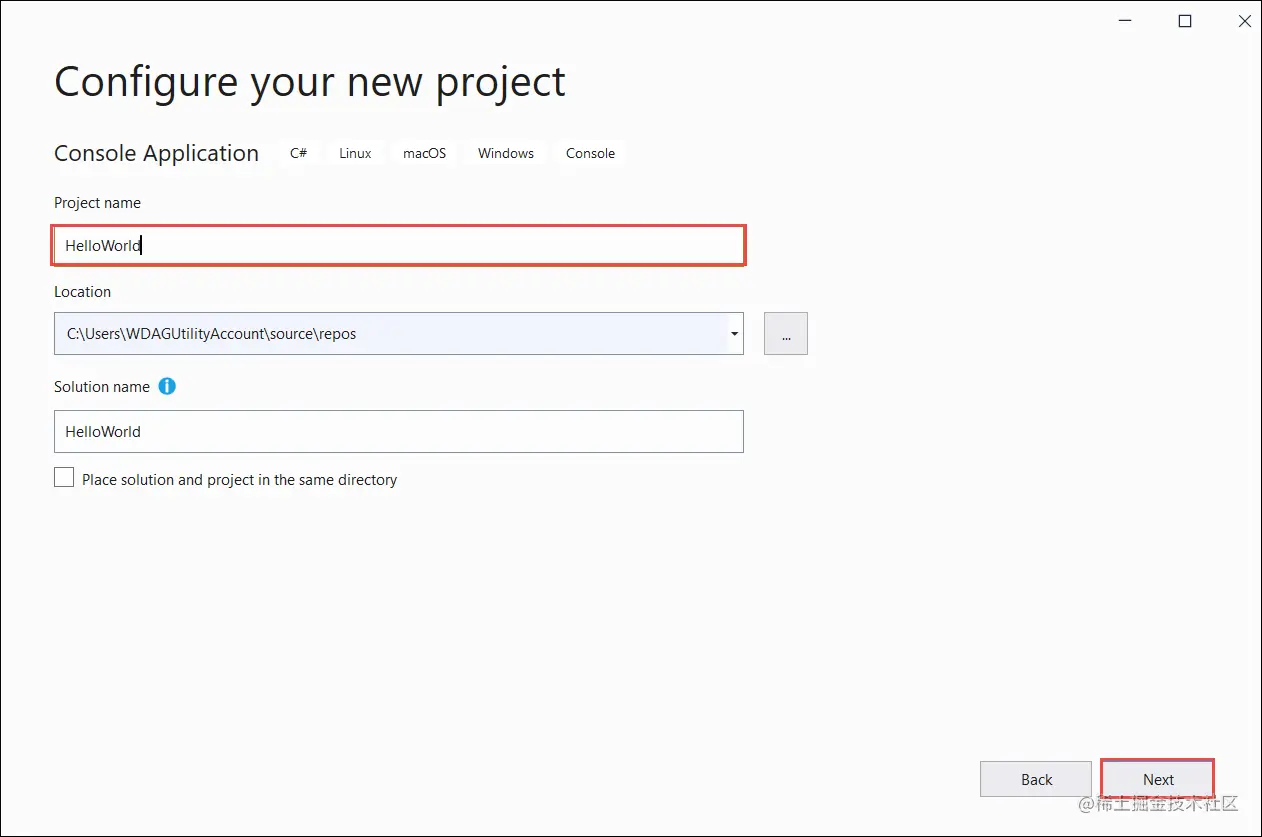Click the Project name label
Screen dimensions: 1262x837
tap(97, 202)
